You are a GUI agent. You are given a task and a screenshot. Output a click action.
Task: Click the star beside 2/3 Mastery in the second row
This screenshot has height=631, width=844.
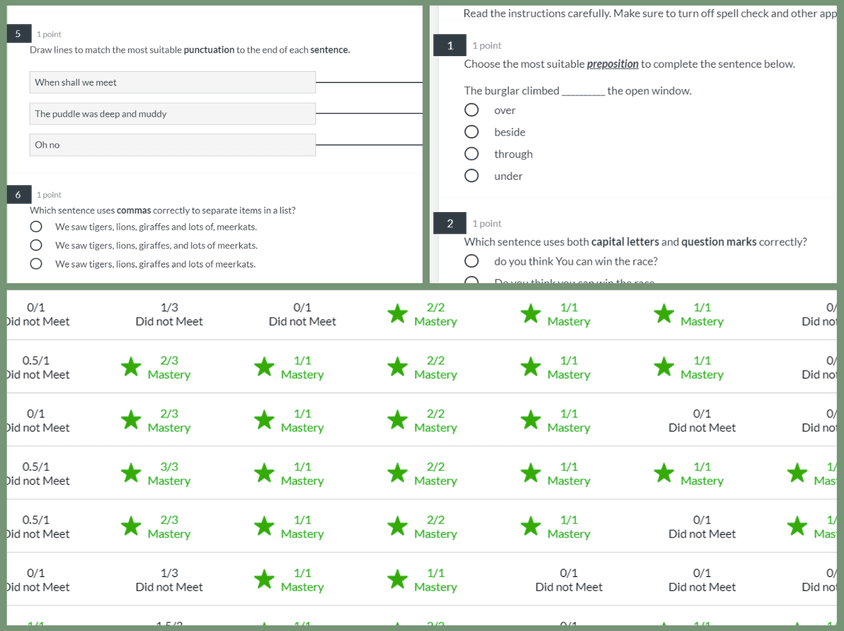tap(131, 367)
